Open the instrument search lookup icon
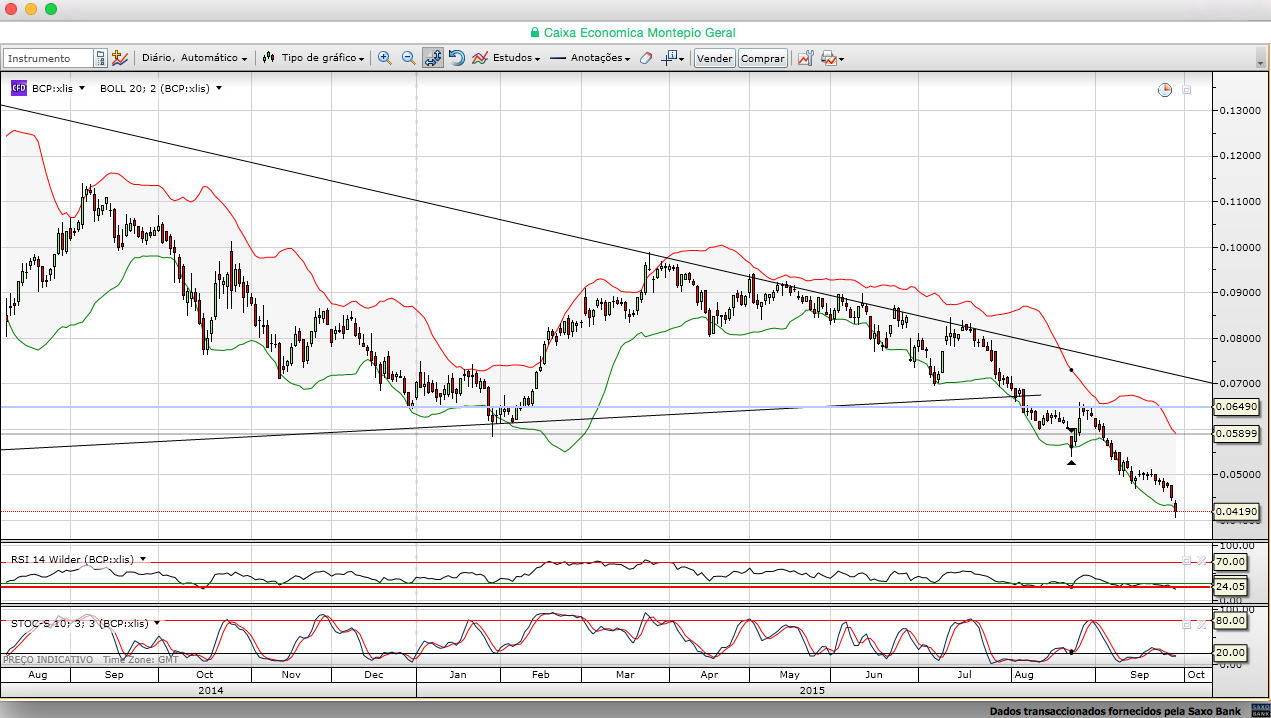This screenshot has width=1271, height=718. [x=100, y=58]
